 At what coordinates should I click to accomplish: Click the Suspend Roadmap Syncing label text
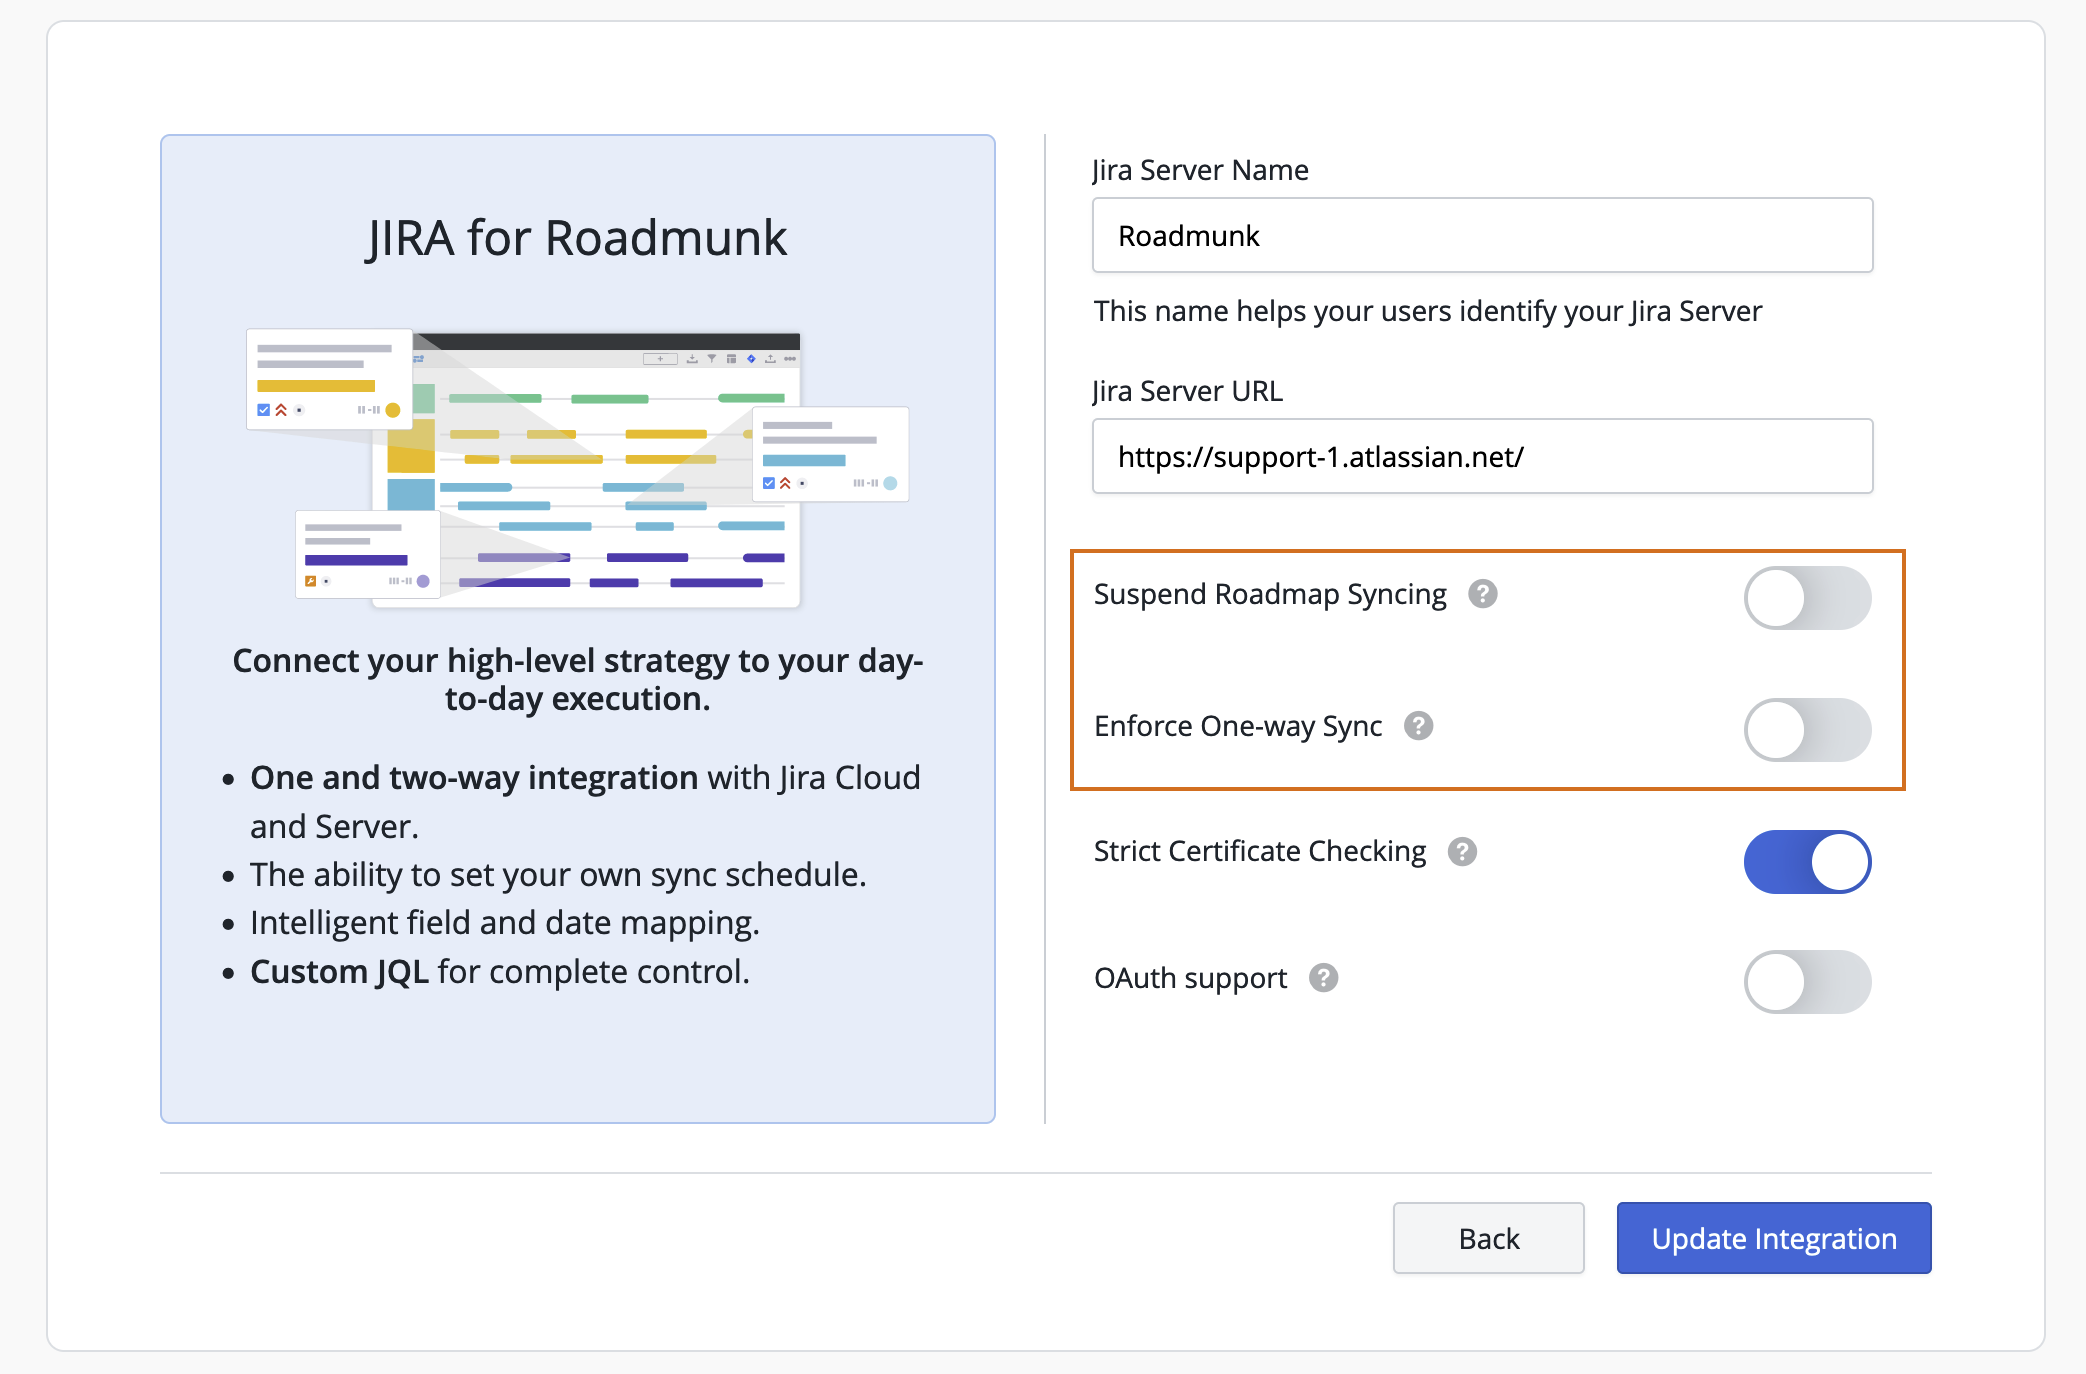coord(1269,594)
